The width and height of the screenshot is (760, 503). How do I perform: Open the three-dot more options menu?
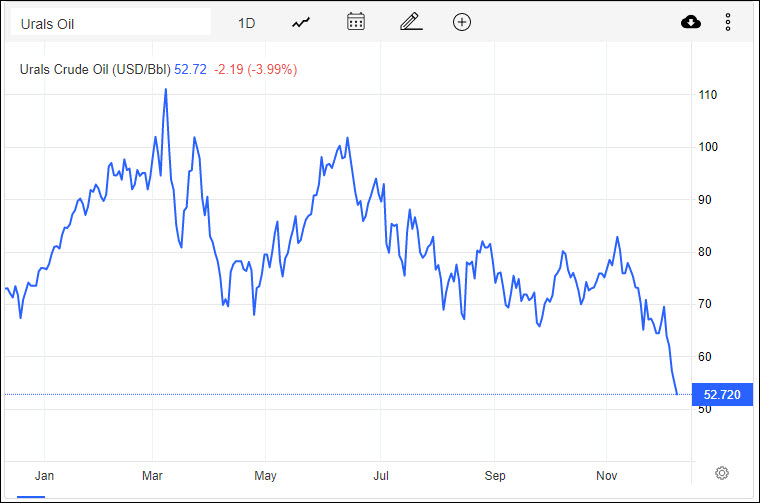[728, 22]
